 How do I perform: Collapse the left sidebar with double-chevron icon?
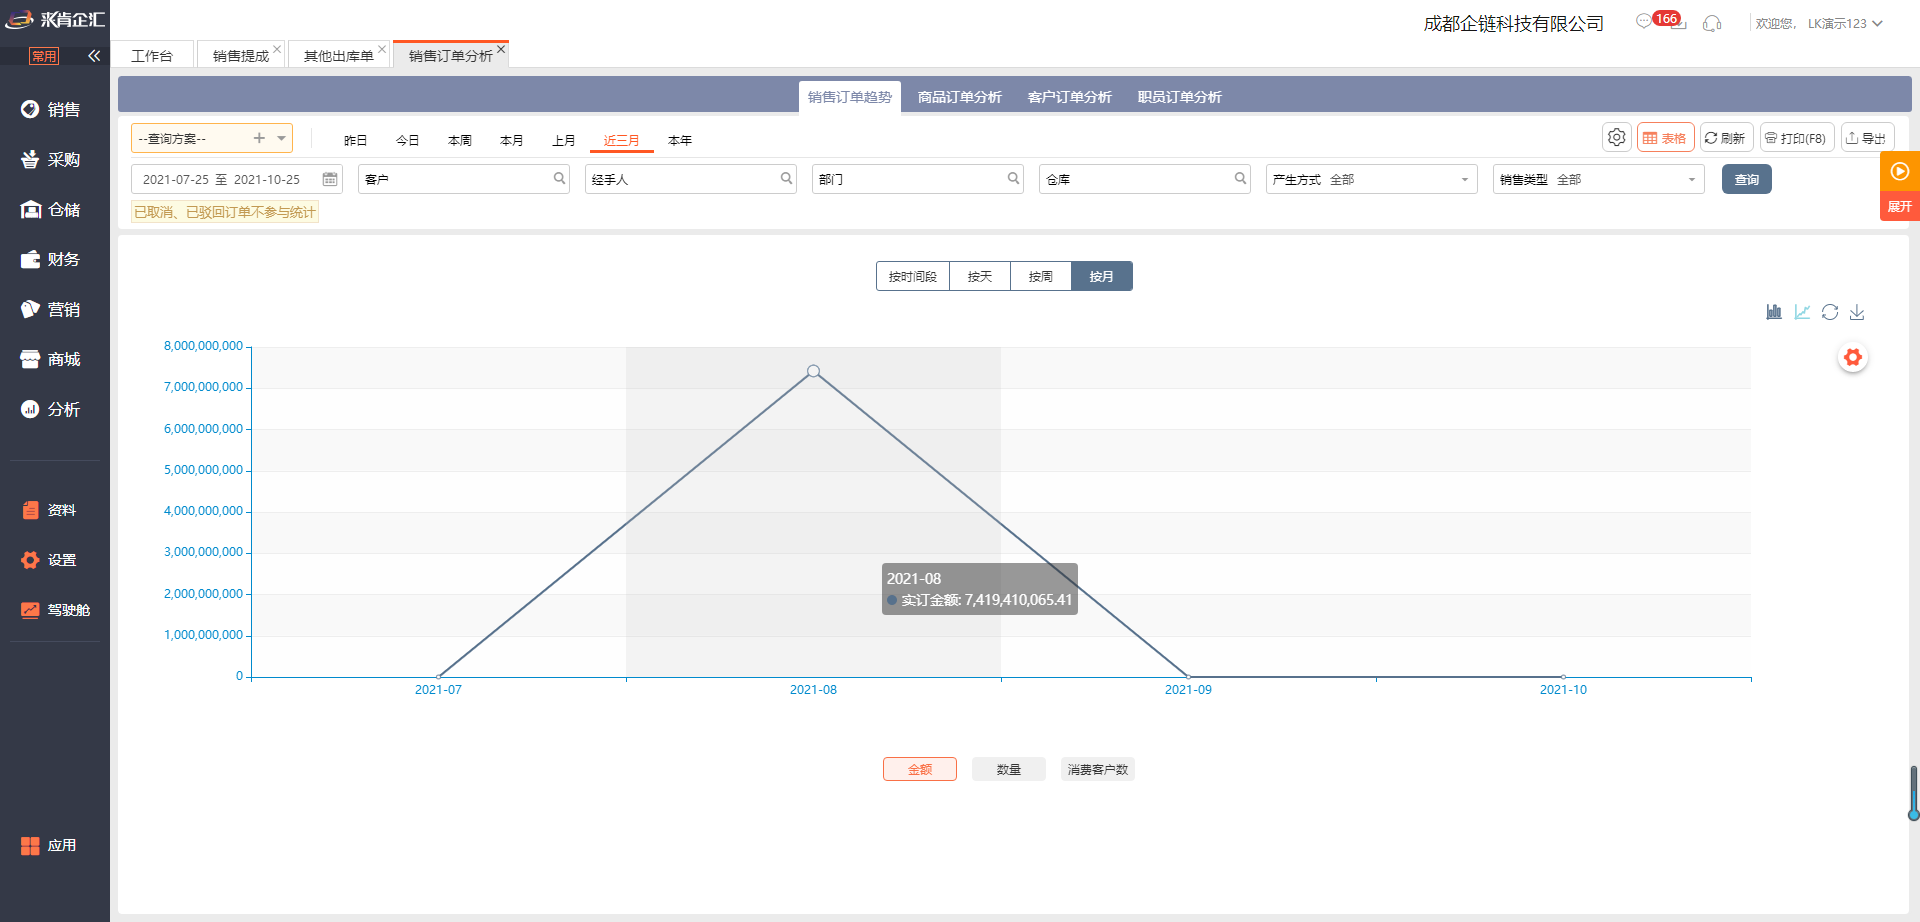coord(94,56)
